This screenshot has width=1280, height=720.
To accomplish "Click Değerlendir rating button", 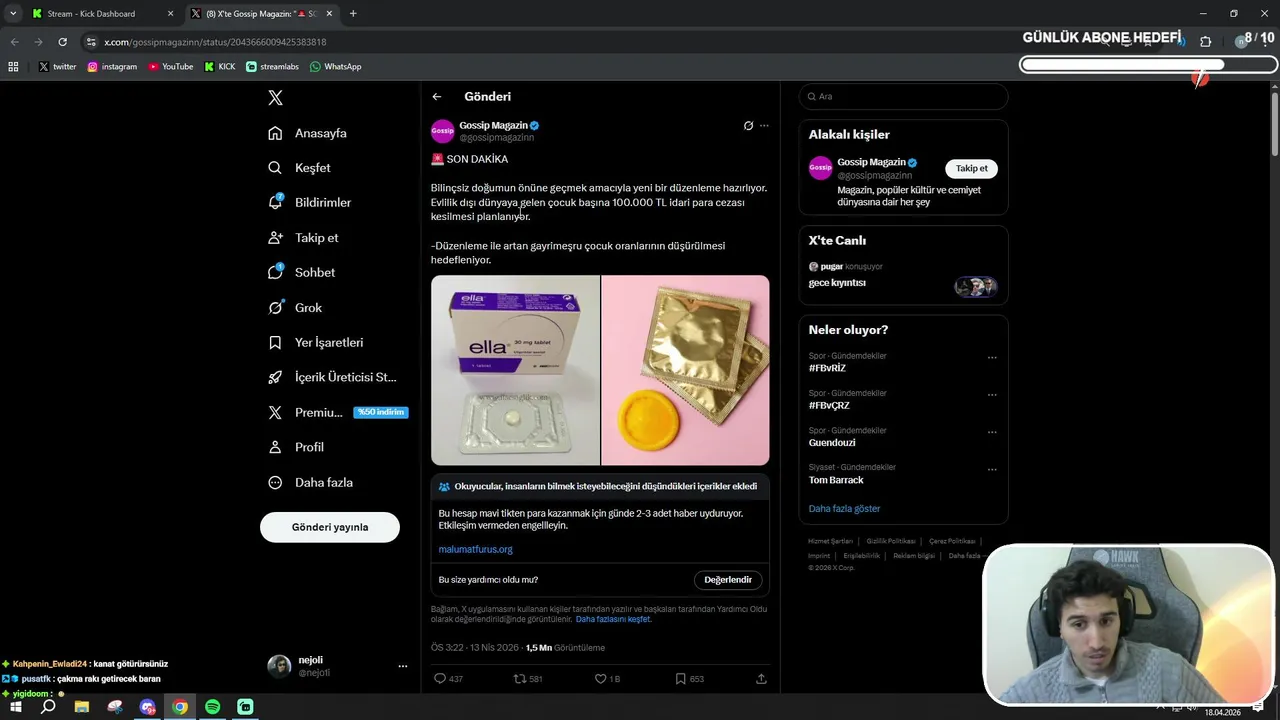I will click(728, 580).
